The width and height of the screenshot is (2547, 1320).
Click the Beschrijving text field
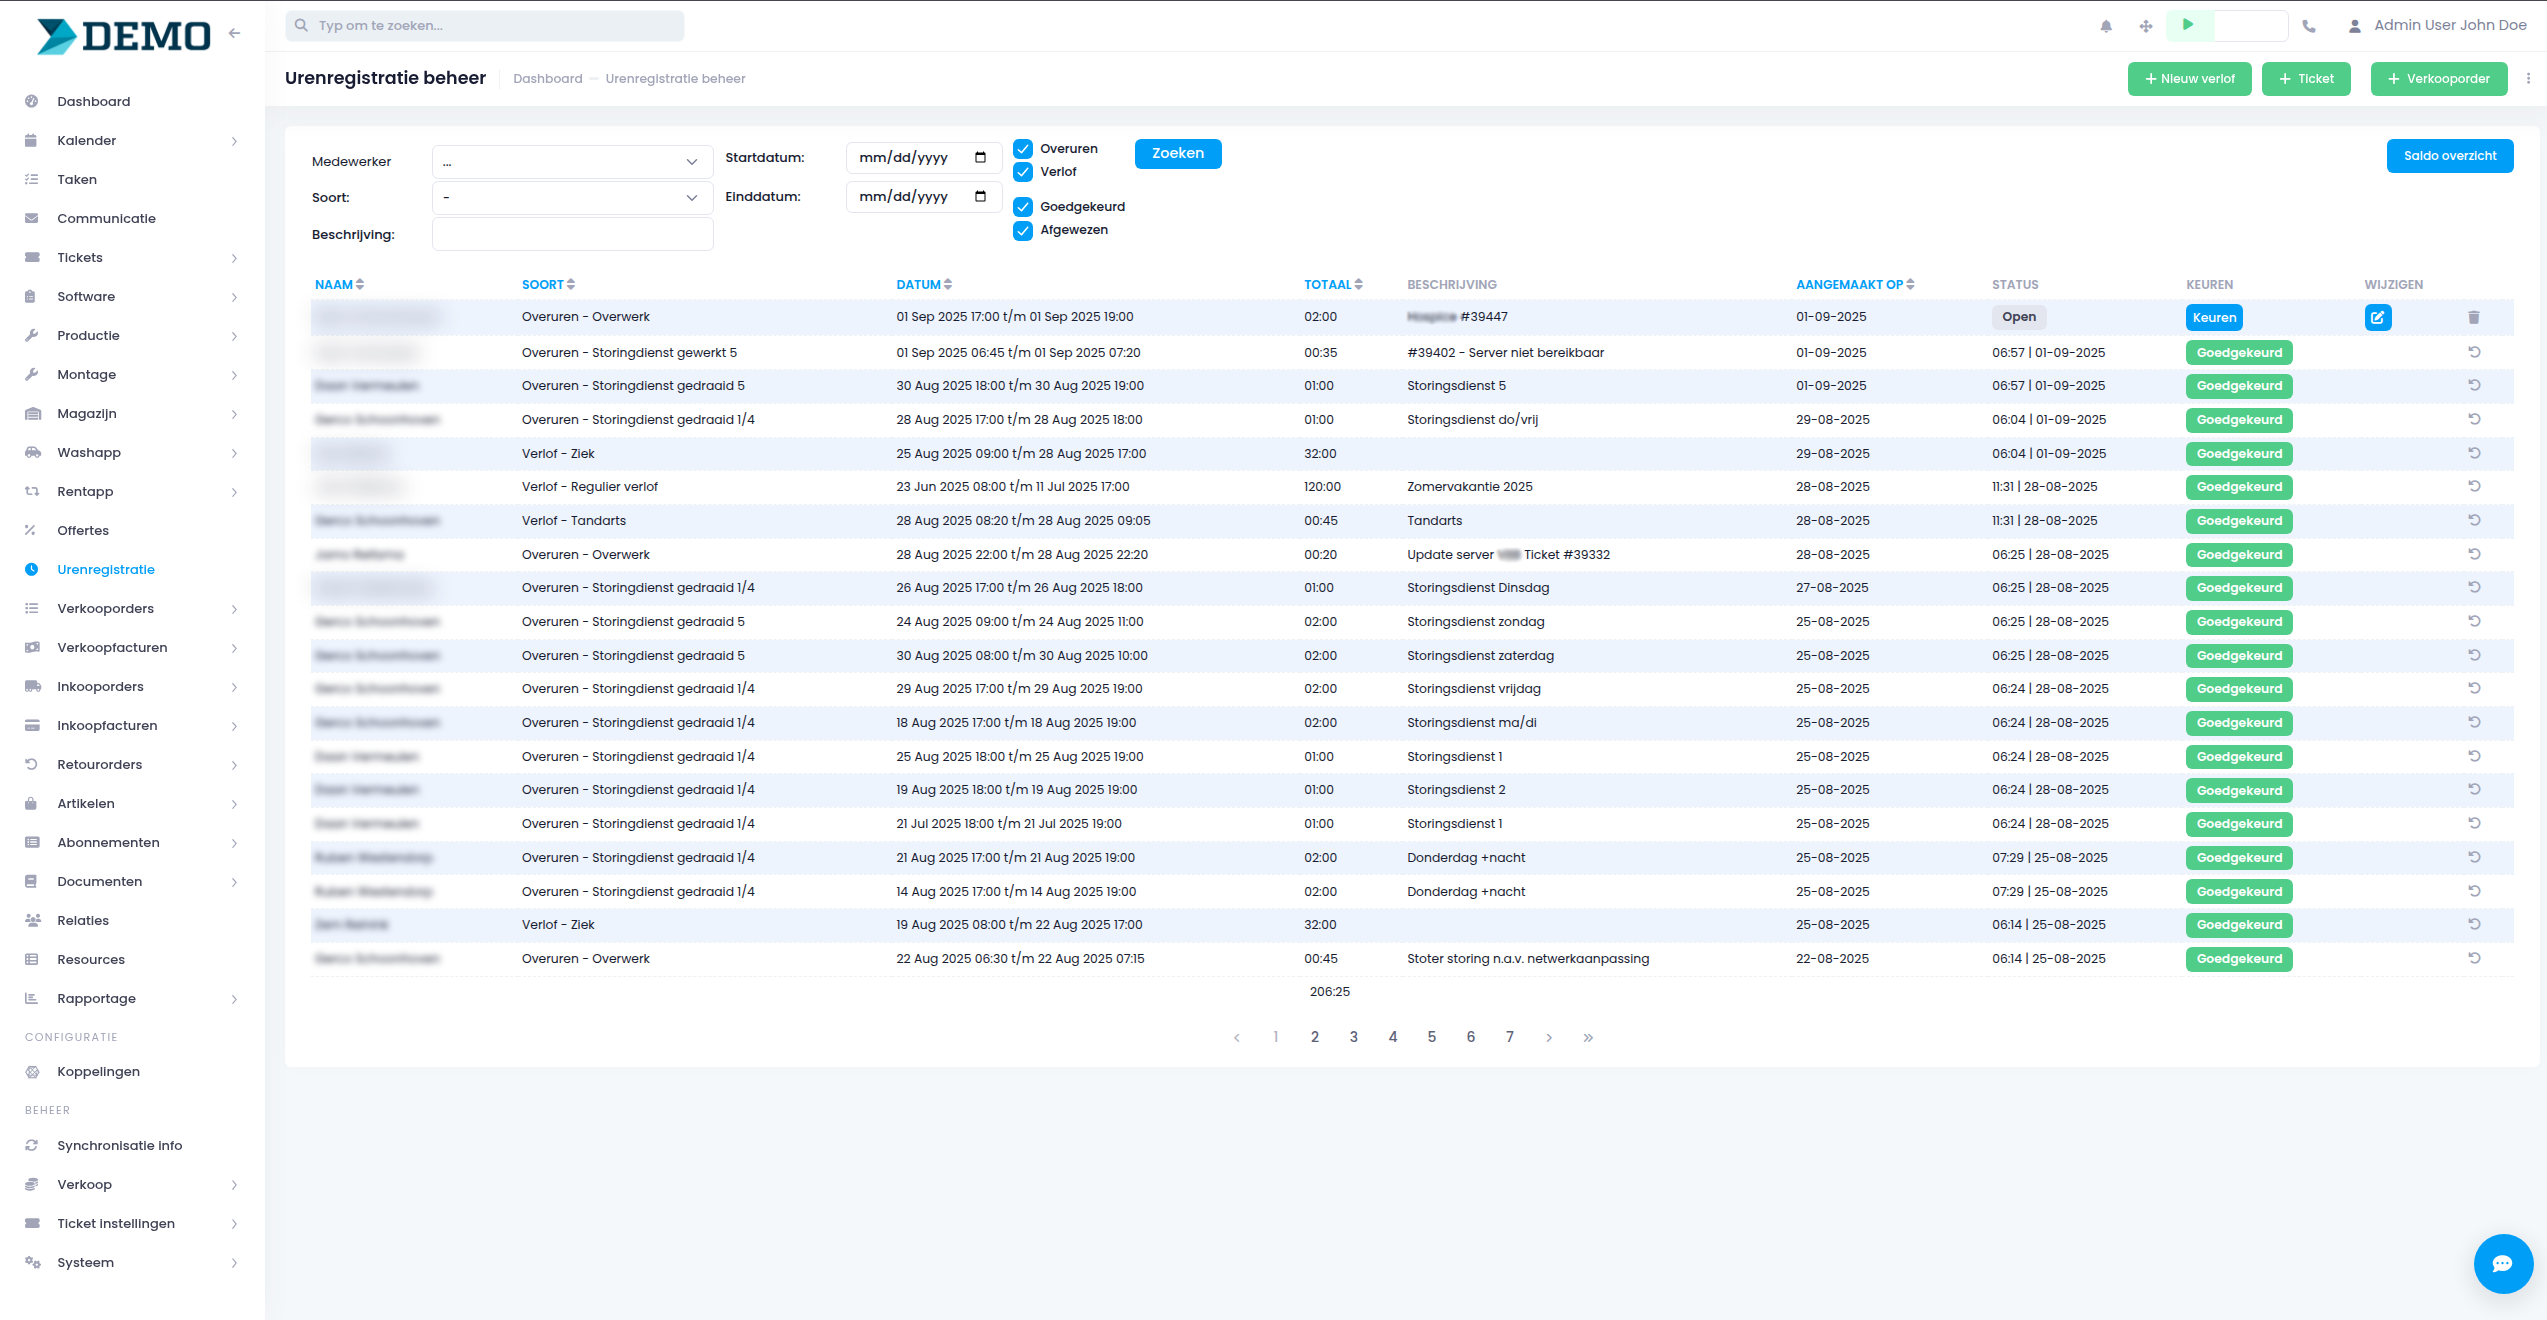[x=572, y=235]
